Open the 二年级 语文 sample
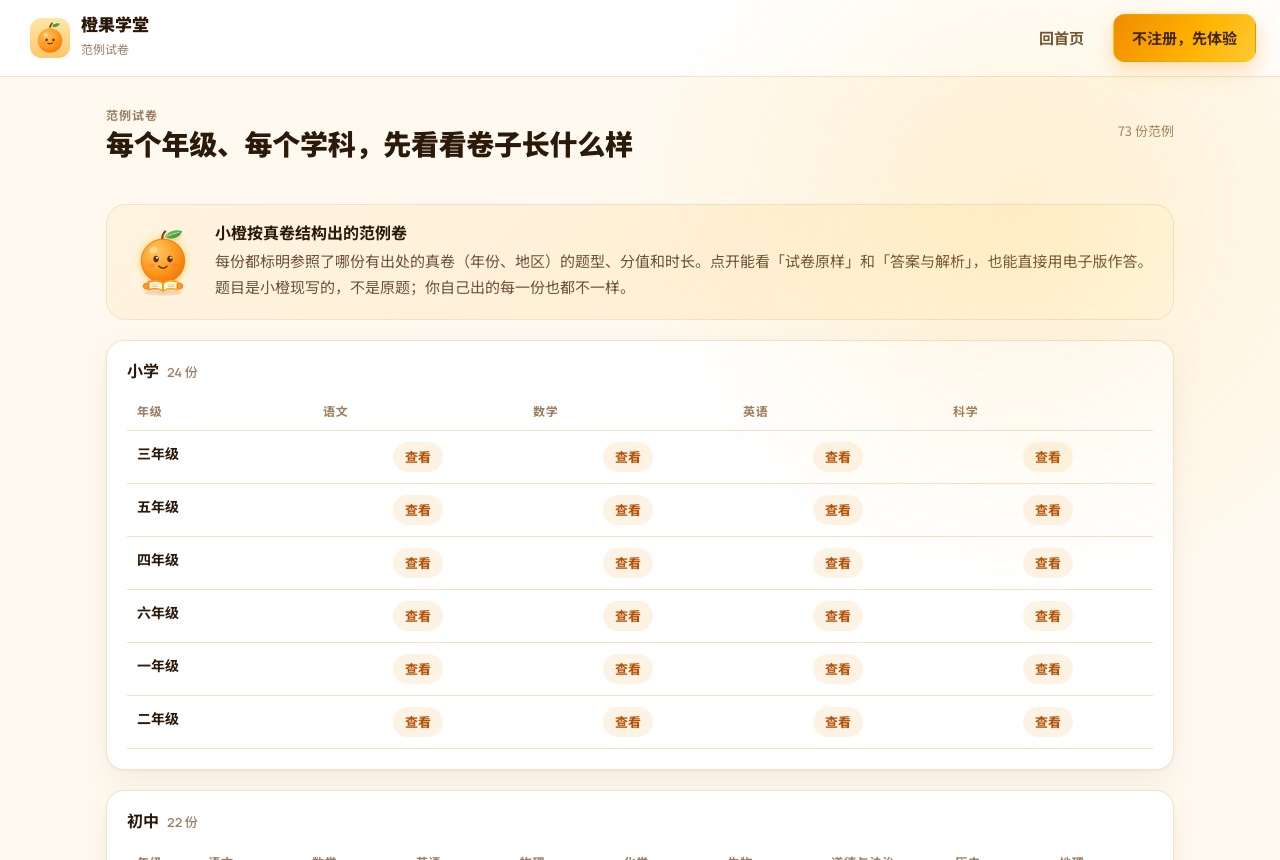Screen dimensions: 1280x860 tap(418, 722)
